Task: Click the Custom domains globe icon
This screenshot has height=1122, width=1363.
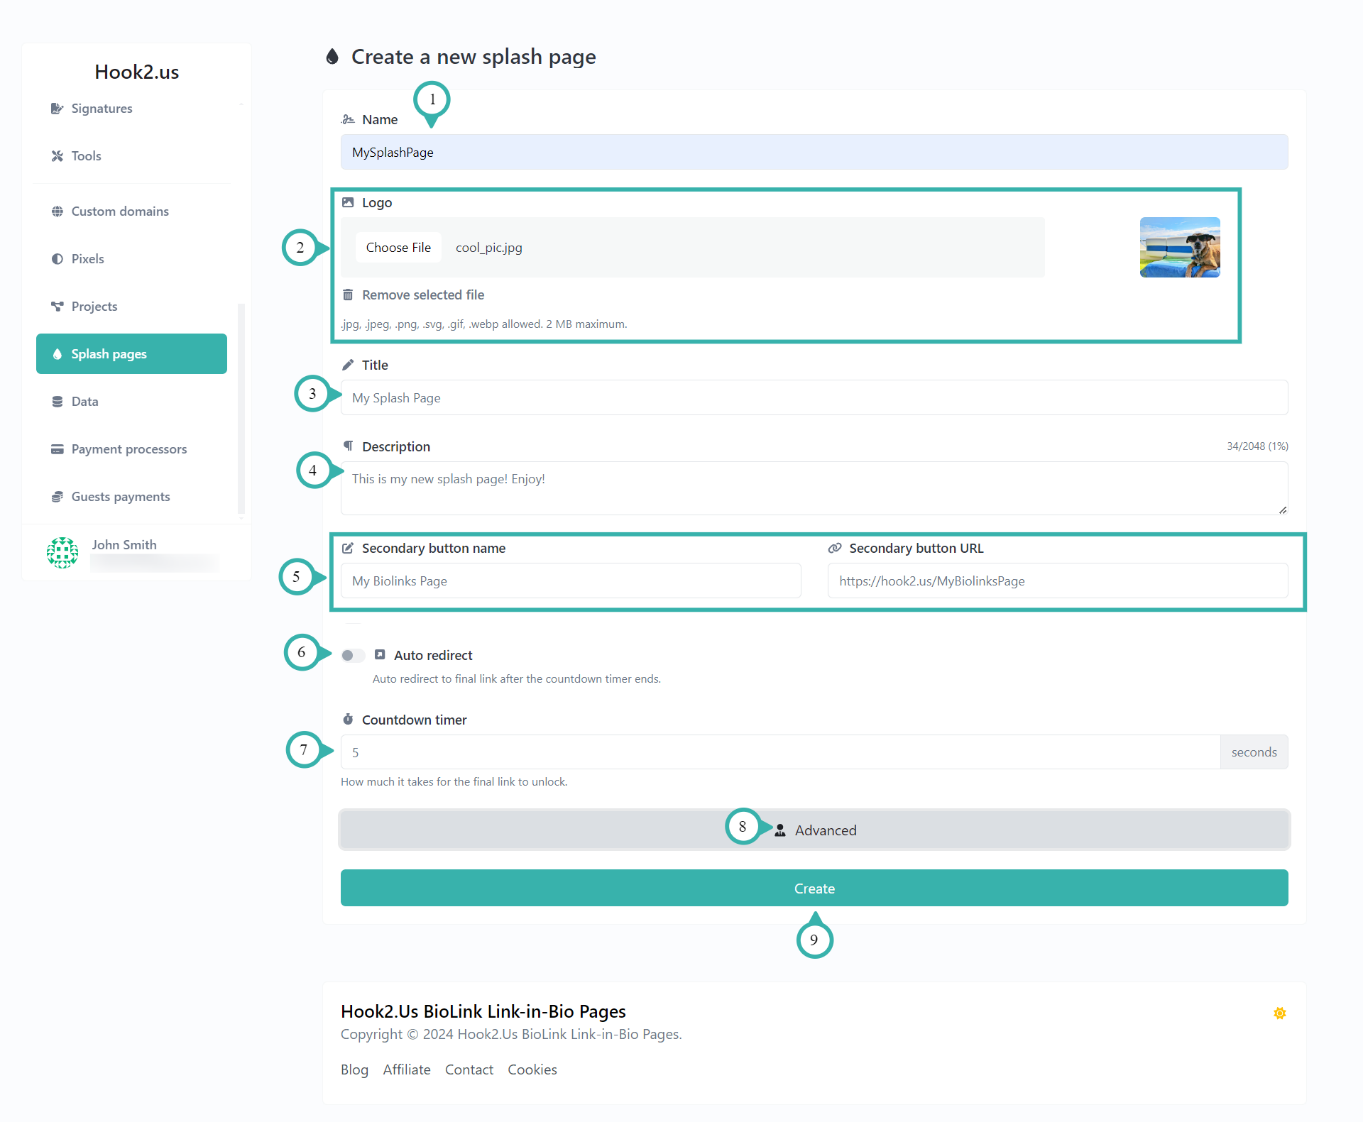Action: (58, 211)
